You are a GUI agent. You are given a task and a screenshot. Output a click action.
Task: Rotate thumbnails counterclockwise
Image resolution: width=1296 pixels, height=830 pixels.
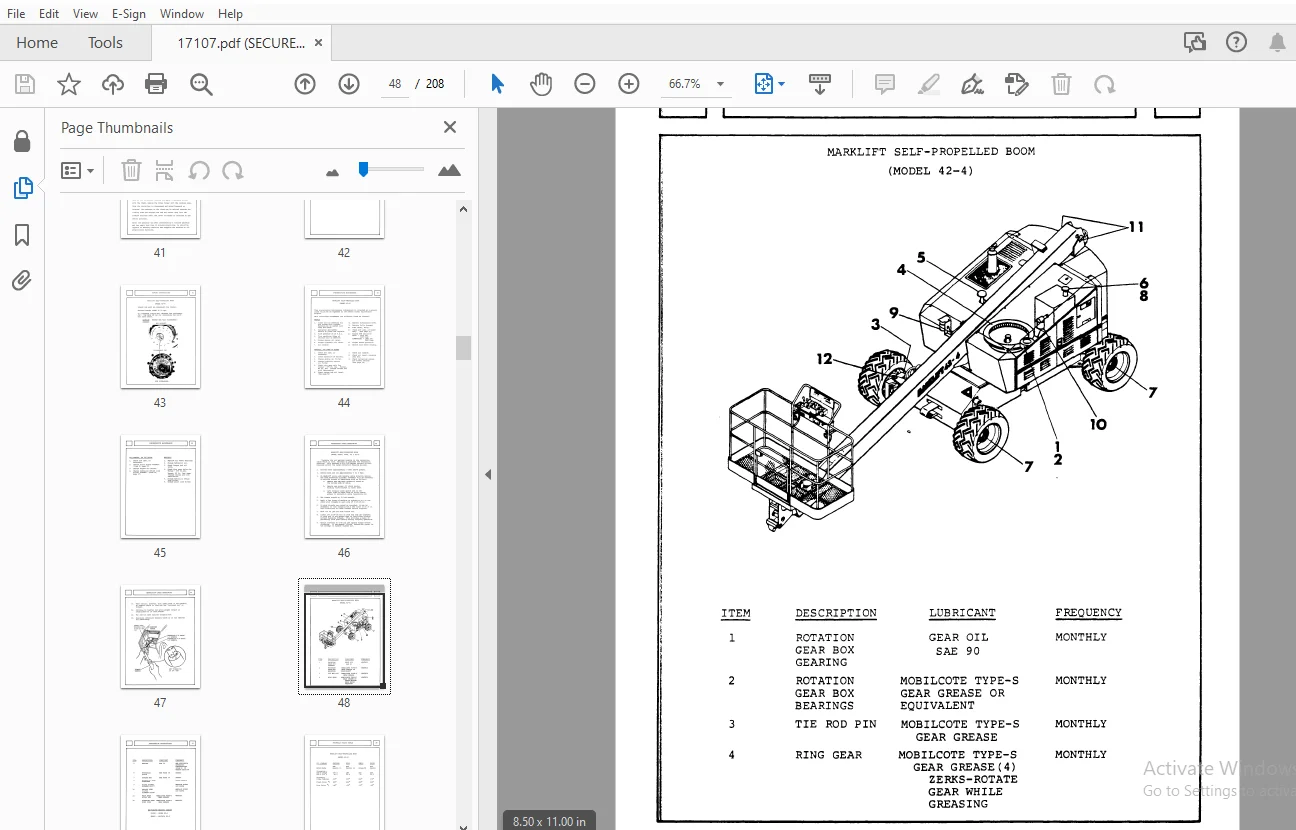[199, 170]
